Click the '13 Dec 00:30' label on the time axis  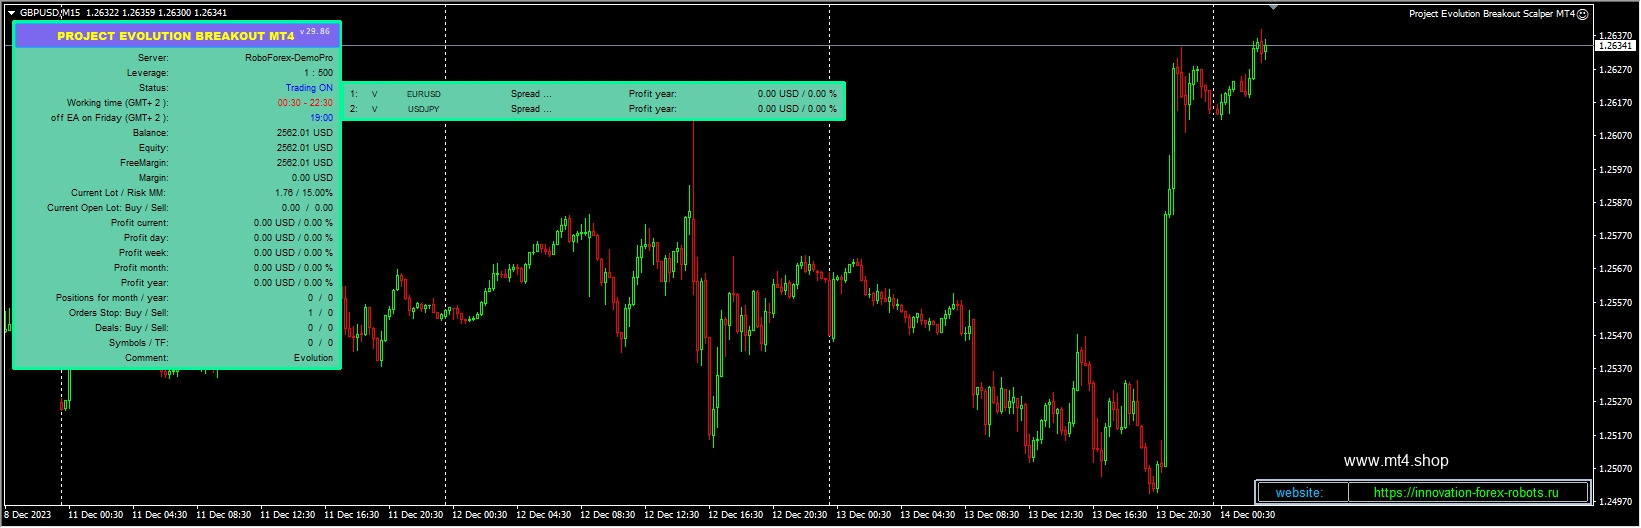pos(863,515)
